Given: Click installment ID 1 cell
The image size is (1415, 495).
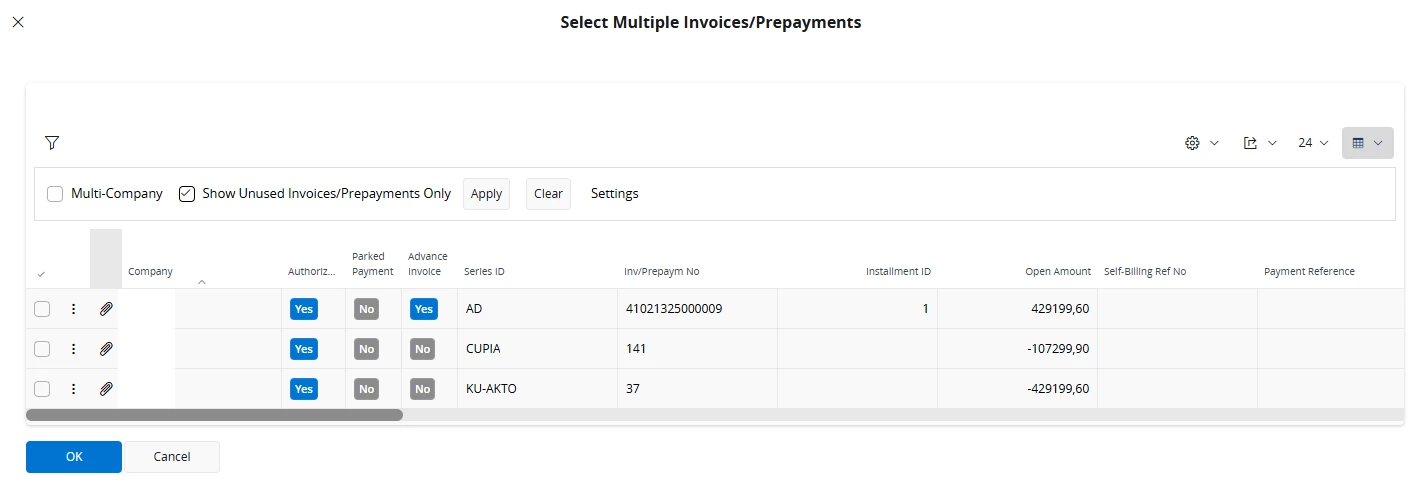Looking at the screenshot, I should pos(857,309).
